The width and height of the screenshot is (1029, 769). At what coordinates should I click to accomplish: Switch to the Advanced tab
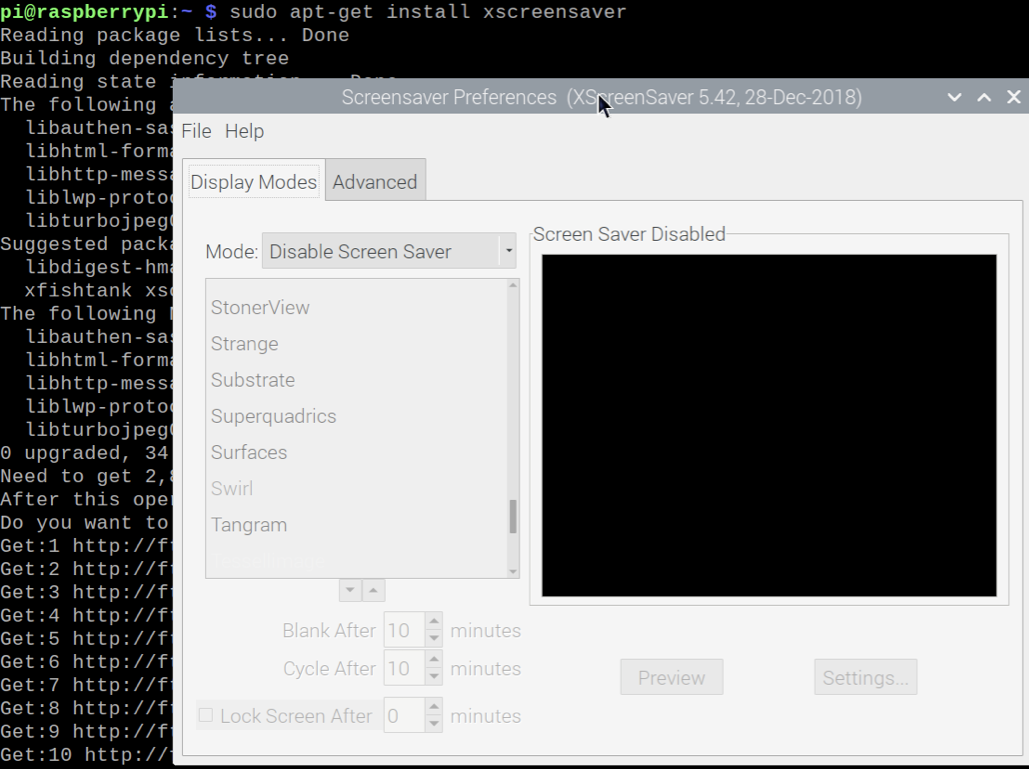[x=375, y=182]
